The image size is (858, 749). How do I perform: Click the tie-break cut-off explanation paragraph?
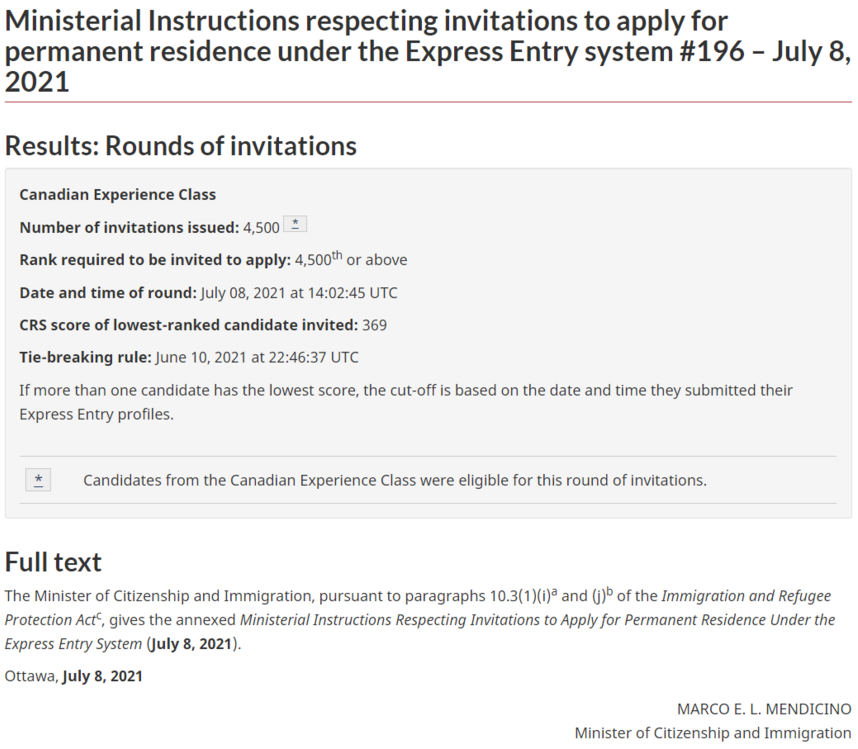405,401
